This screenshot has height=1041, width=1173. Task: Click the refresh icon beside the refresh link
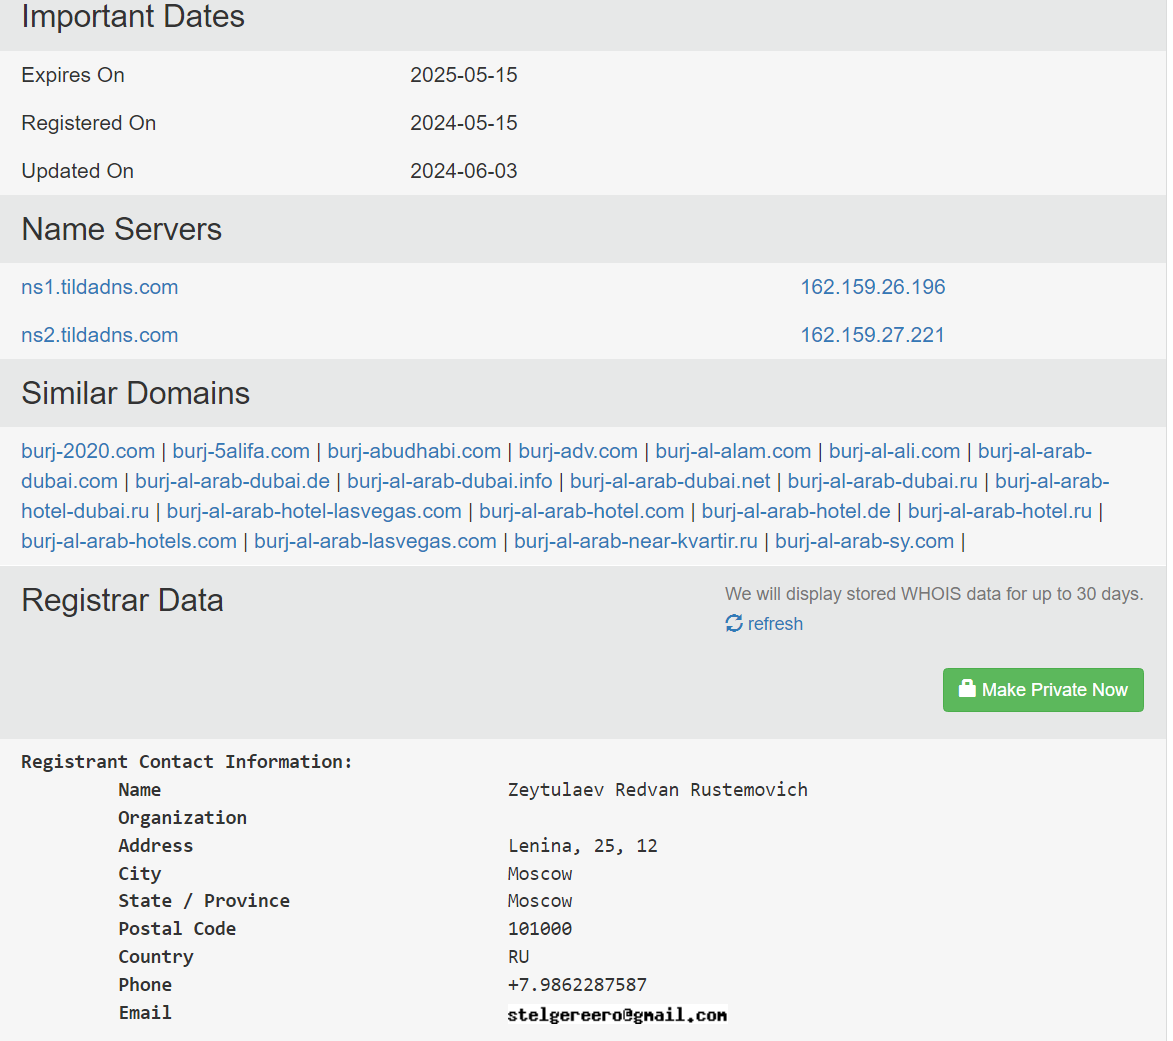click(734, 624)
